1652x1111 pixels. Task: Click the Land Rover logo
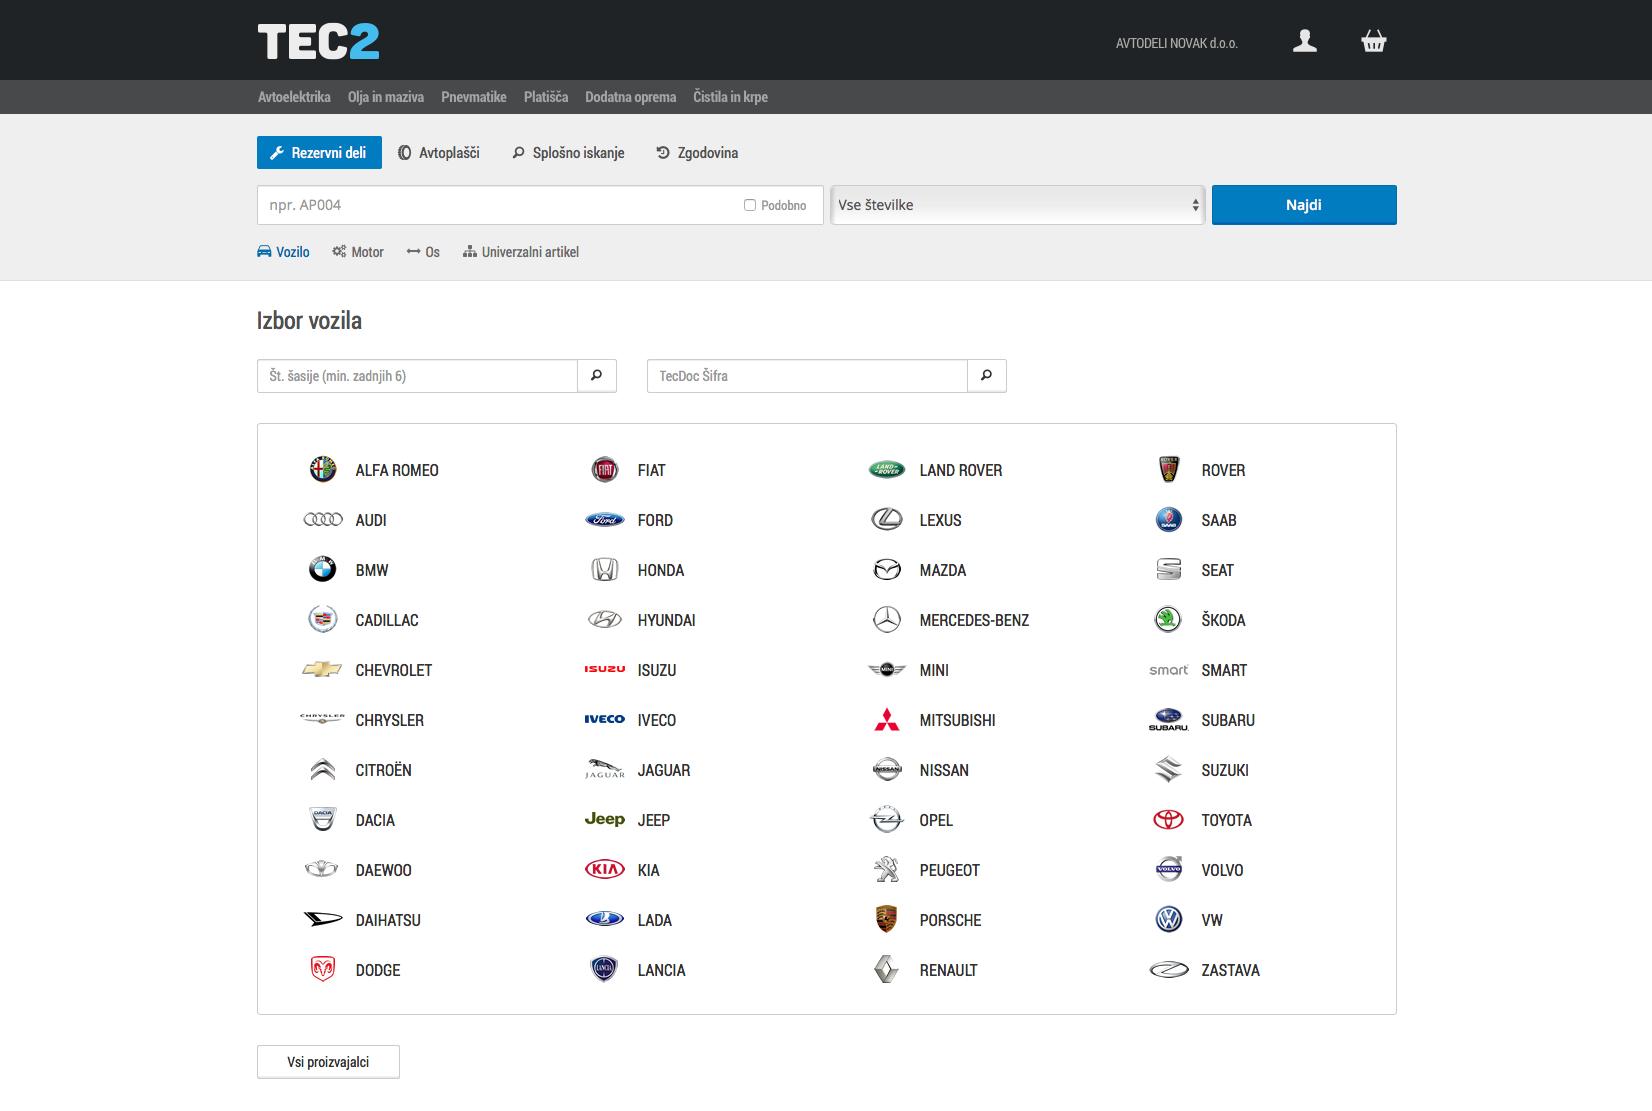pos(887,469)
